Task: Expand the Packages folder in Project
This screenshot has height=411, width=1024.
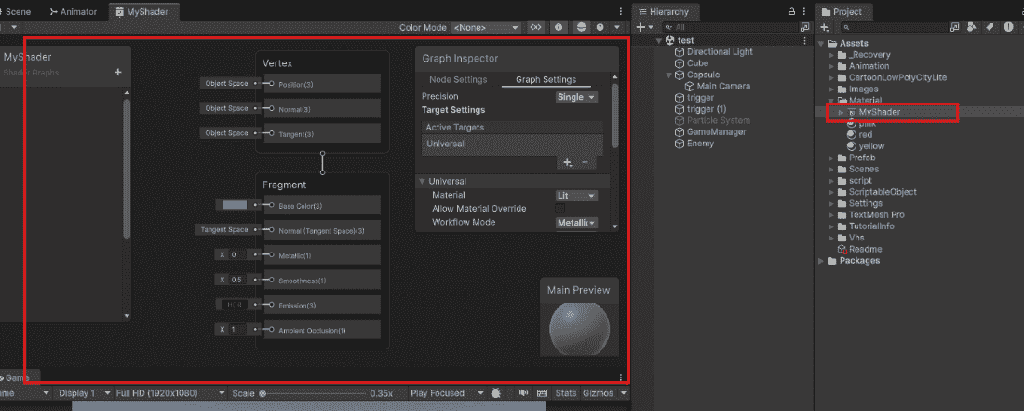Action: click(821, 261)
